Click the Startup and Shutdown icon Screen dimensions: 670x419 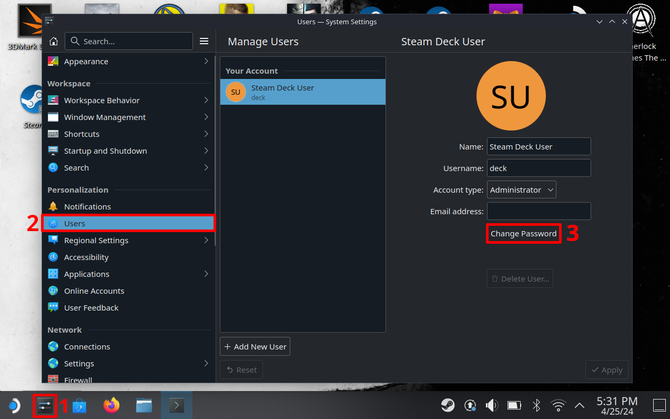[53, 151]
